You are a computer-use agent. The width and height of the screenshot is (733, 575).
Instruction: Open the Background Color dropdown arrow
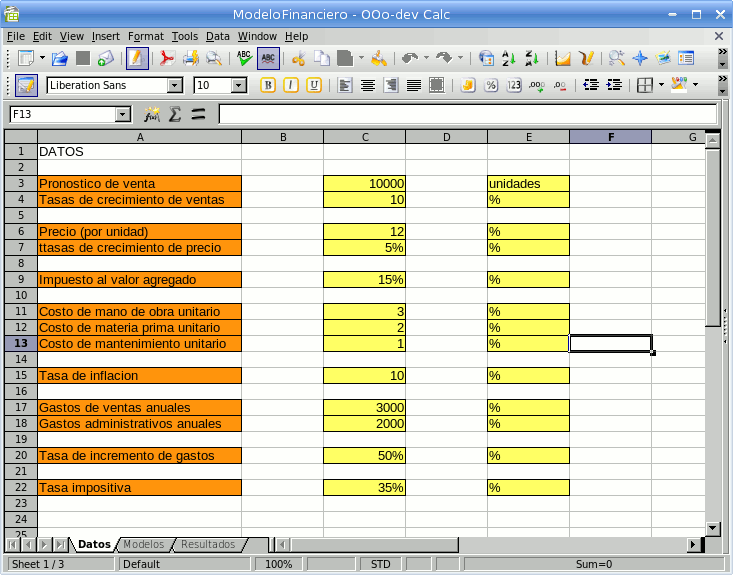pyautogui.click(x=695, y=85)
